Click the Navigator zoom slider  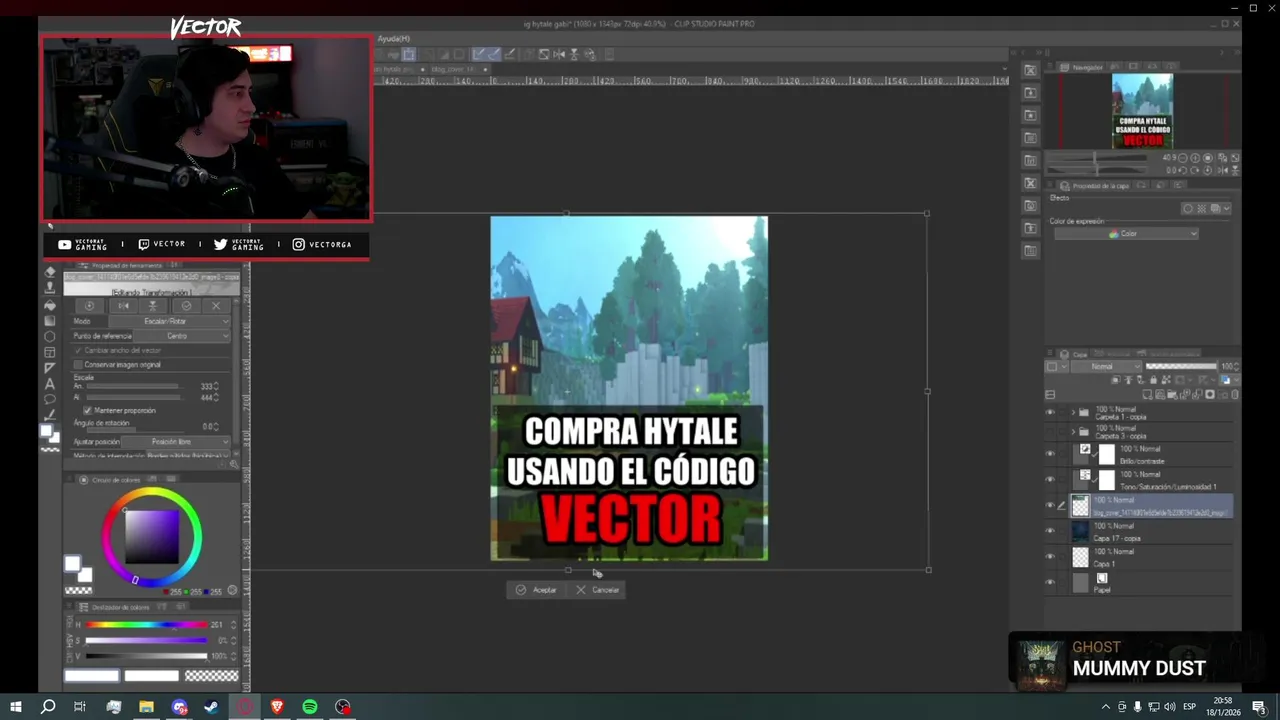tap(1097, 158)
